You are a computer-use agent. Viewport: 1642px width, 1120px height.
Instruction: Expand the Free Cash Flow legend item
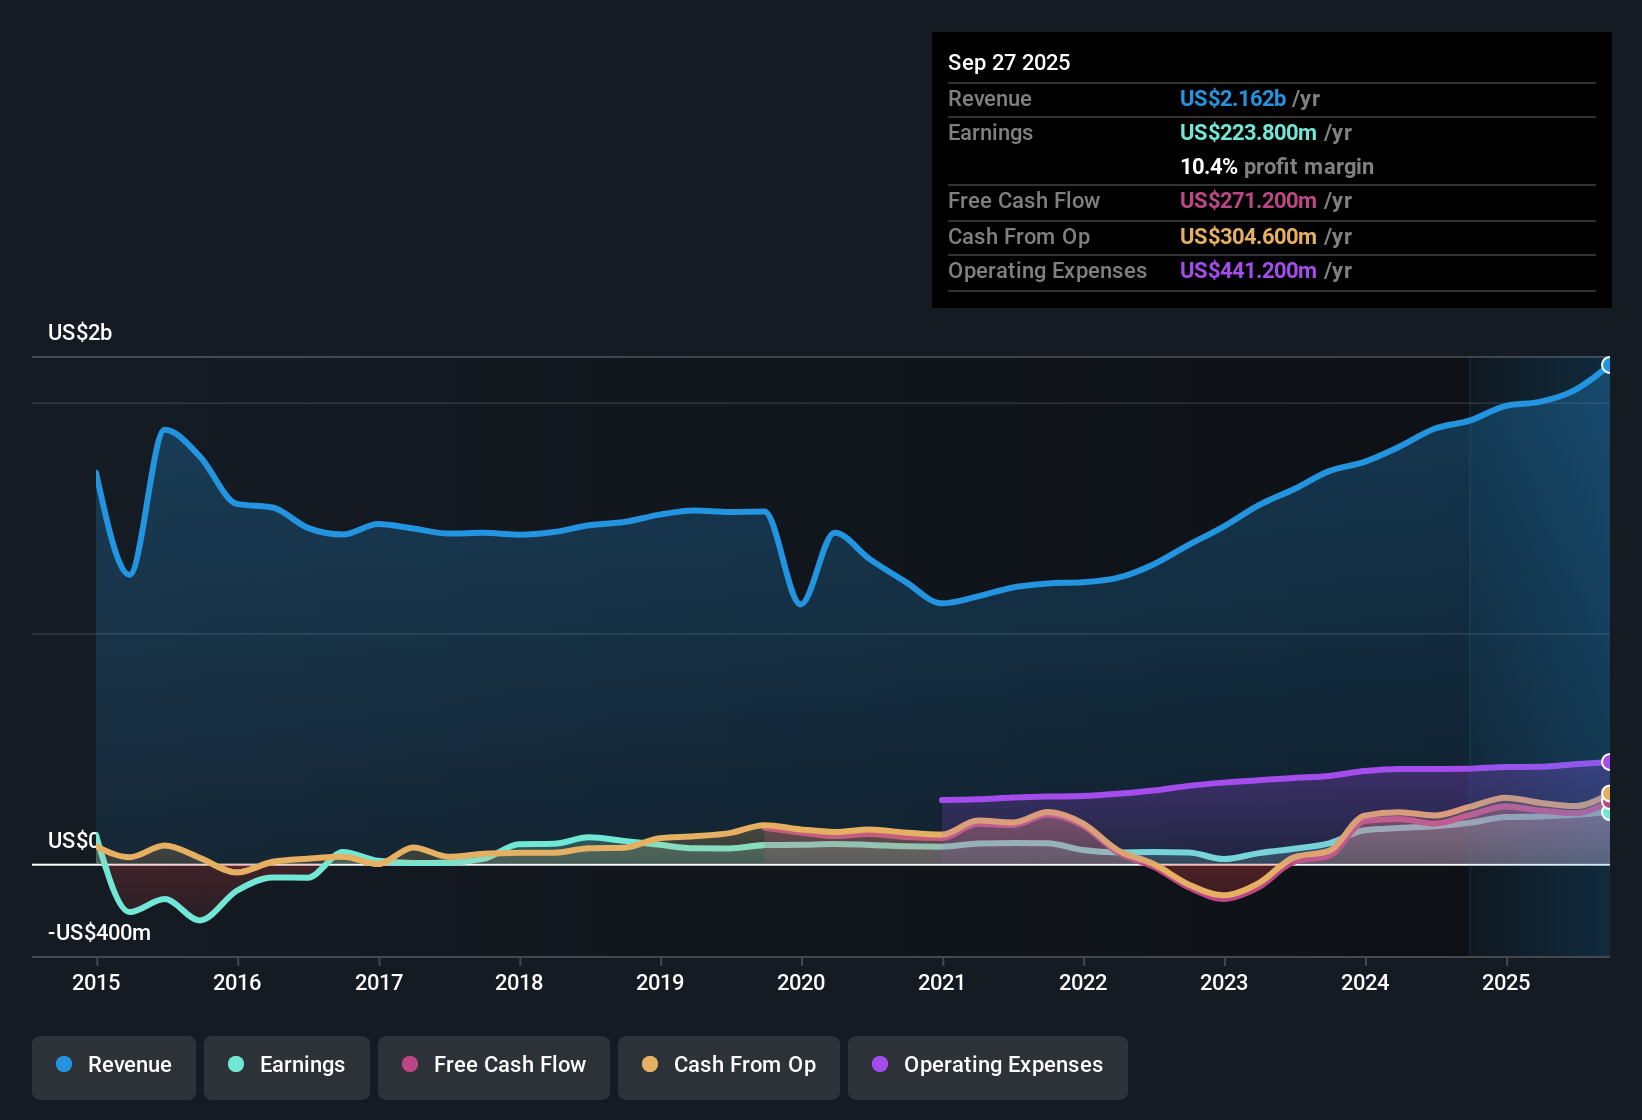[493, 1065]
